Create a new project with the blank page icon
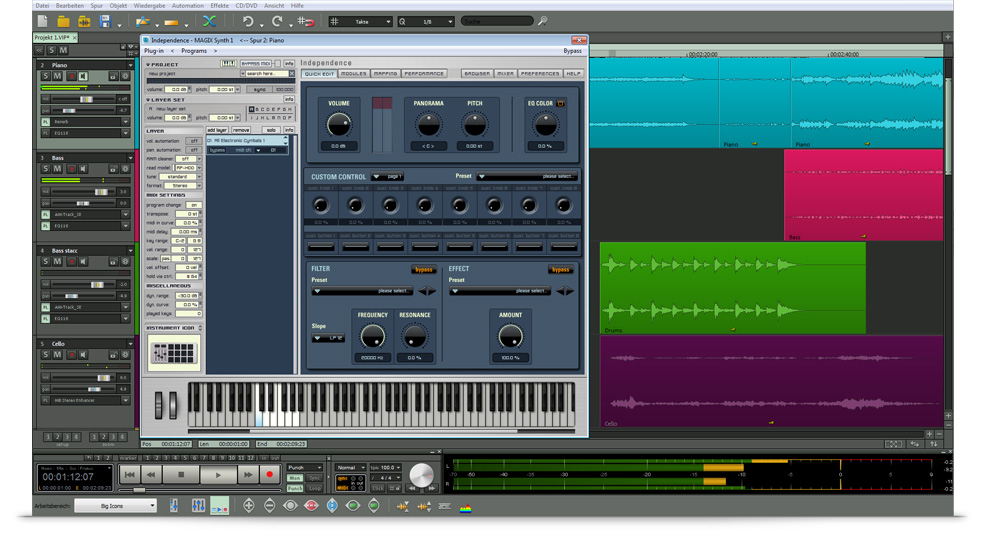 [x=43, y=21]
